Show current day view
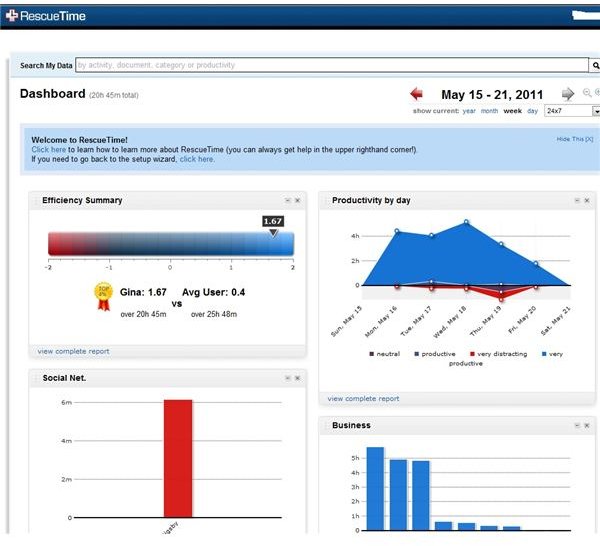The width and height of the screenshot is (600, 546). point(532,111)
